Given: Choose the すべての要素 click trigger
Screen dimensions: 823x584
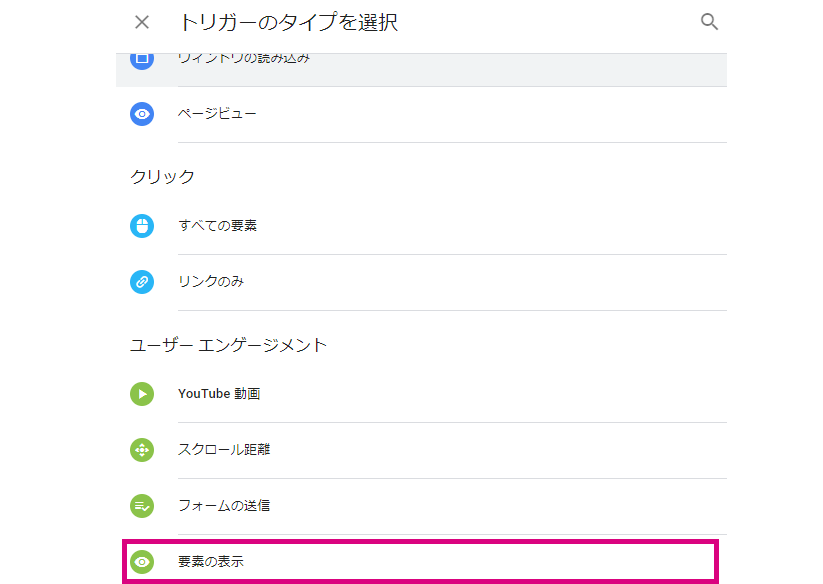Looking at the screenshot, I should pyautogui.click(x=217, y=226).
